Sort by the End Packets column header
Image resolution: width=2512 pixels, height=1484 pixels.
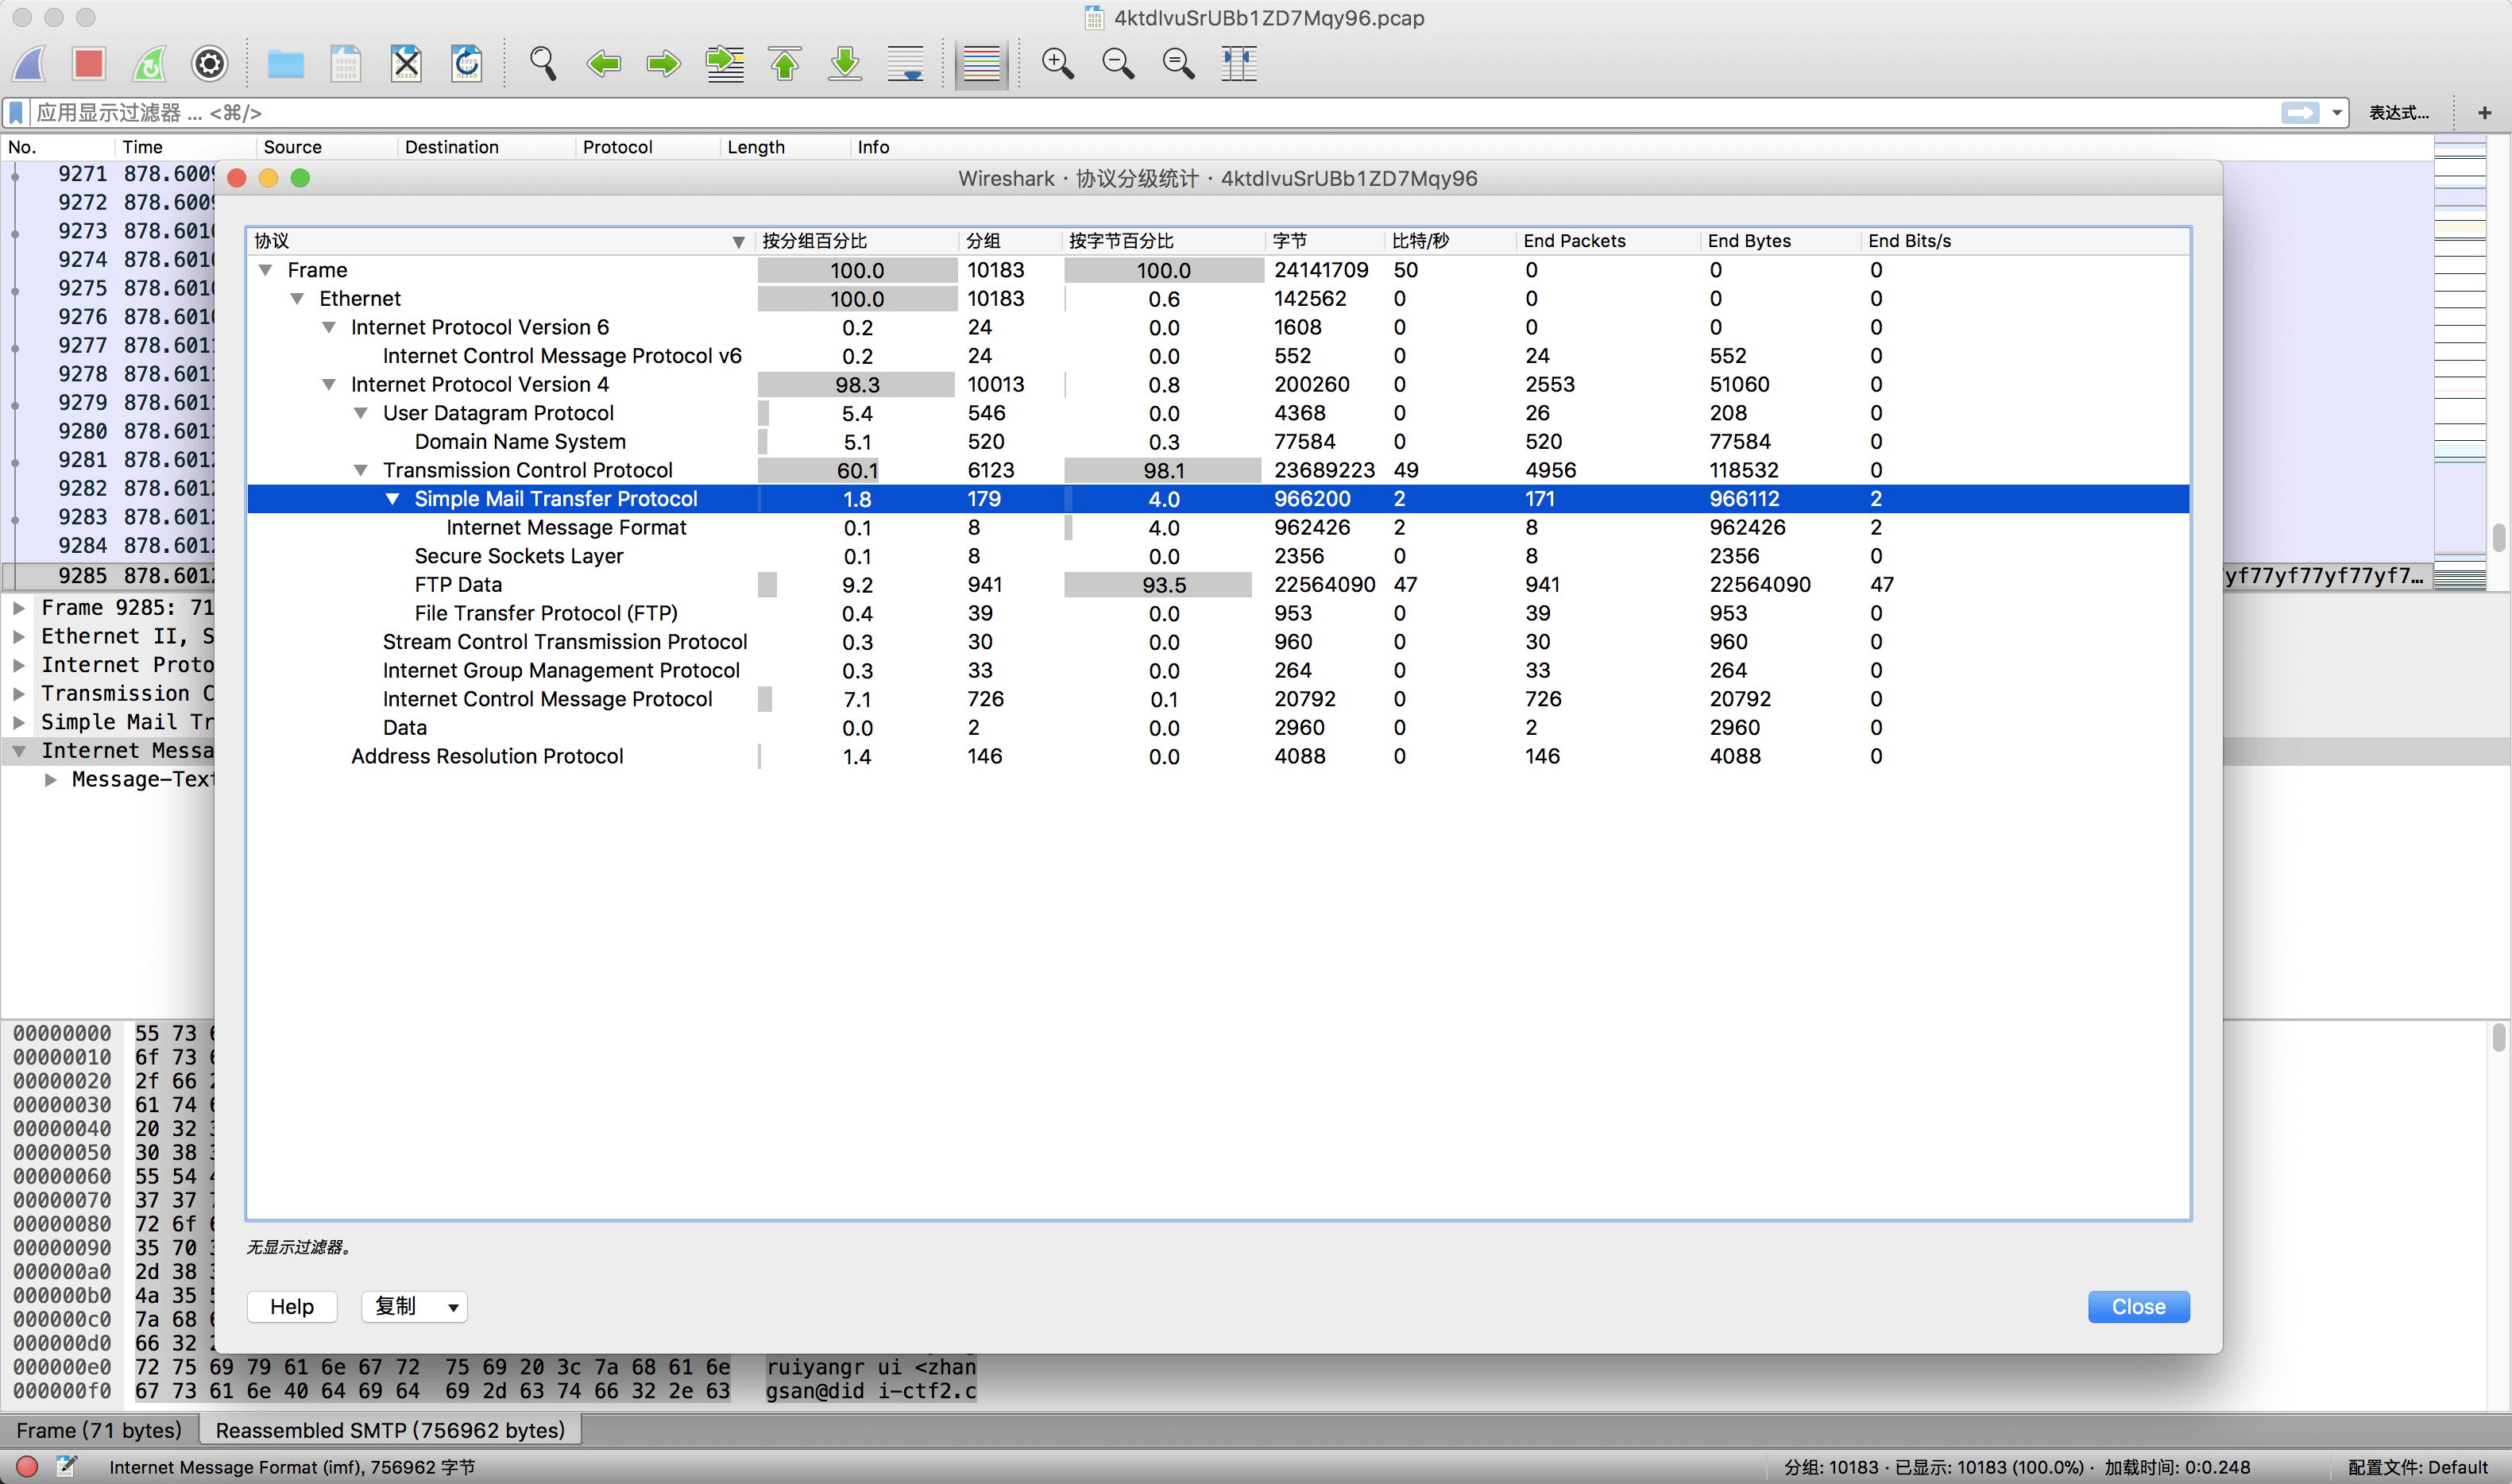point(1607,241)
